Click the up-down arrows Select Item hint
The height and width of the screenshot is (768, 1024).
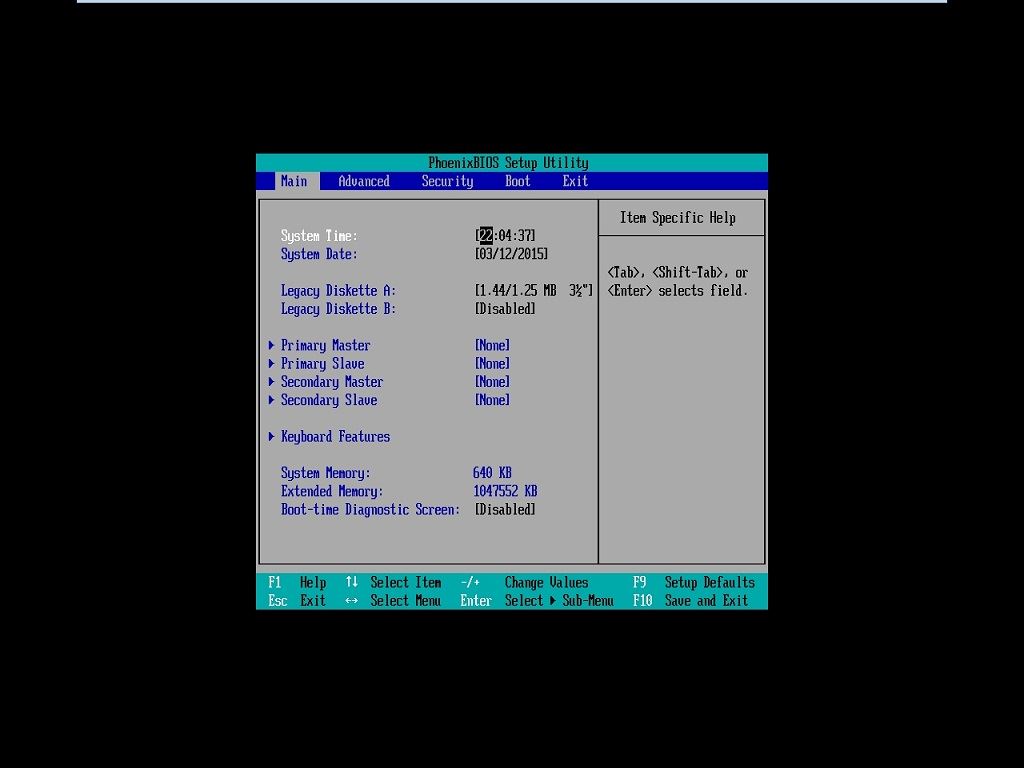coord(393,583)
